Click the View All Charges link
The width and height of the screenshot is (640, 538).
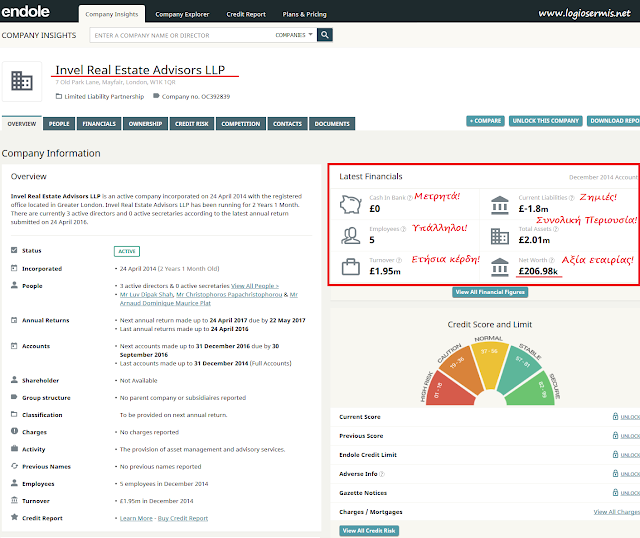pos(616,512)
